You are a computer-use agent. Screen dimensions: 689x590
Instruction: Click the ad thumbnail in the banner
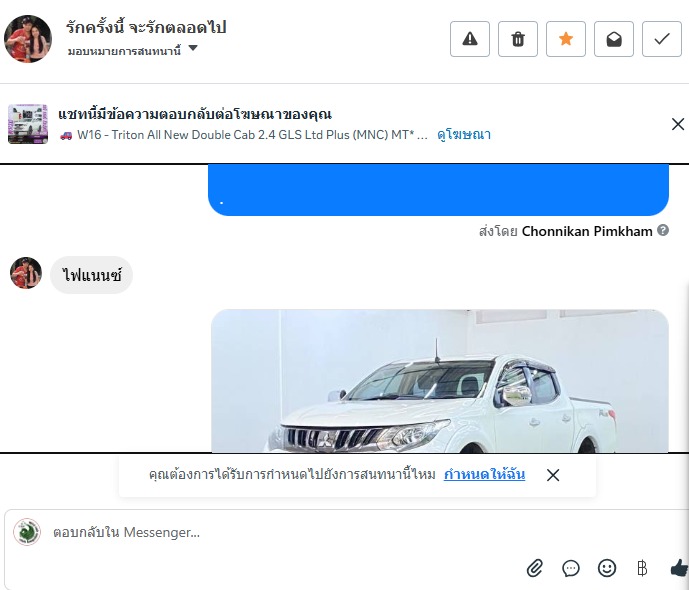tap(28, 124)
